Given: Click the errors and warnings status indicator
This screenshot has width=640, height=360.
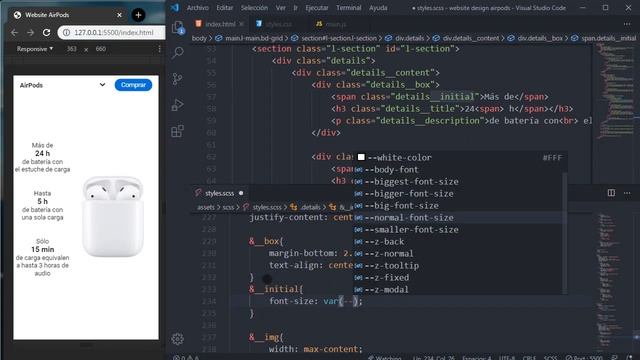Looking at the screenshot, I should pyautogui.click(x=186, y=357).
